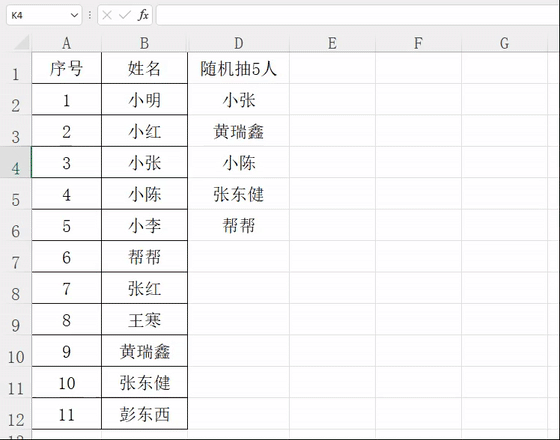Select cell 小李 in column B
This screenshot has height=440, width=560.
(x=144, y=225)
